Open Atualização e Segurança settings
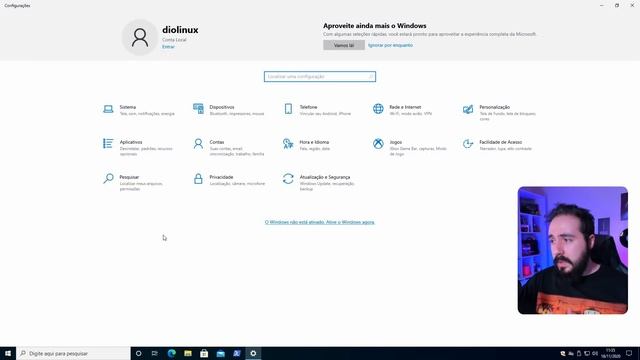 coord(318,182)
